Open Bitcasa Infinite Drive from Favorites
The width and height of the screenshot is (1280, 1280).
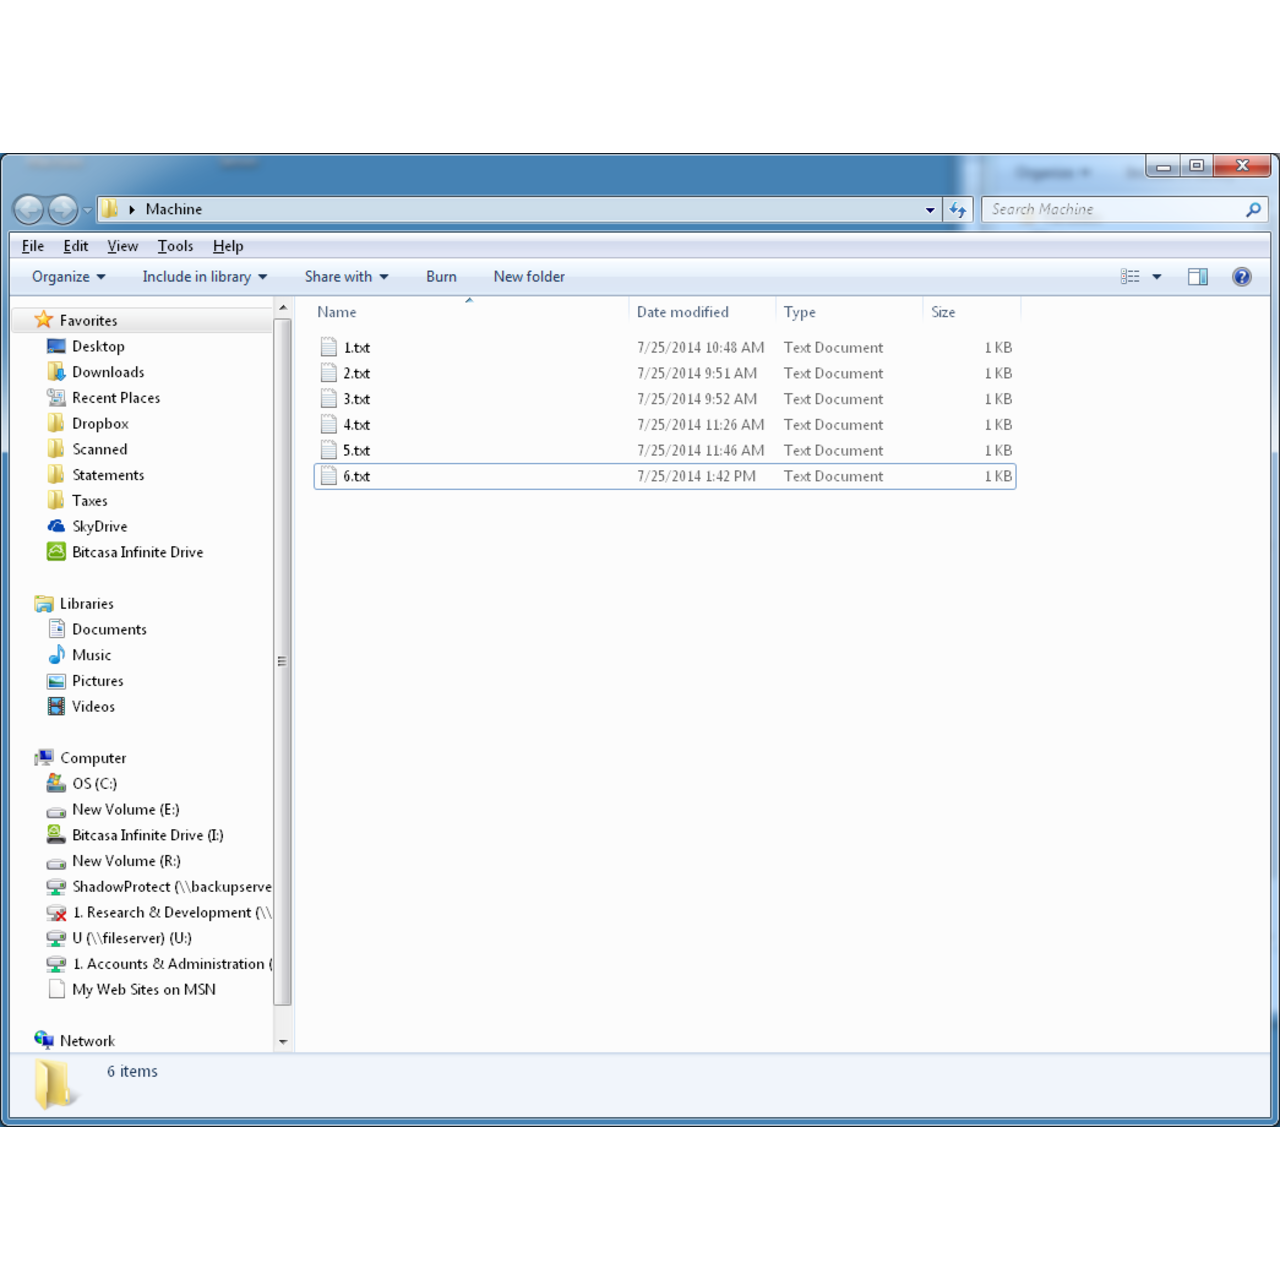[137, 552]
